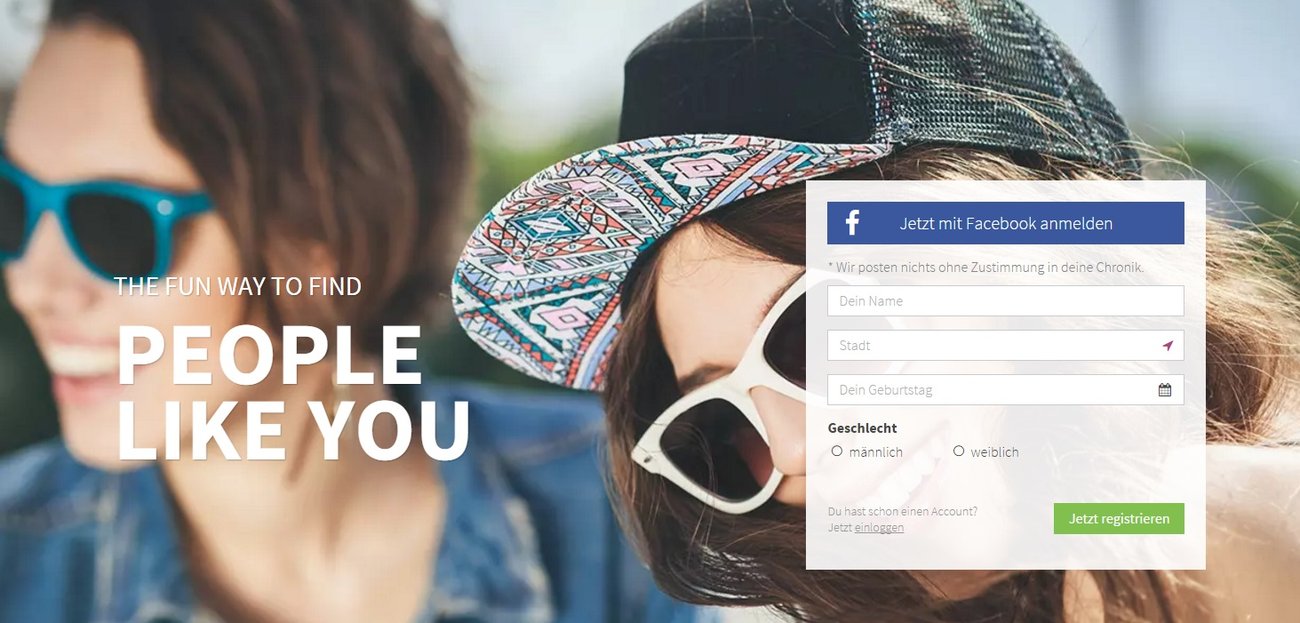Open the 'Dein Geburtstag' date field
The image size is (1300, 623).
(x=1005, y=390)
